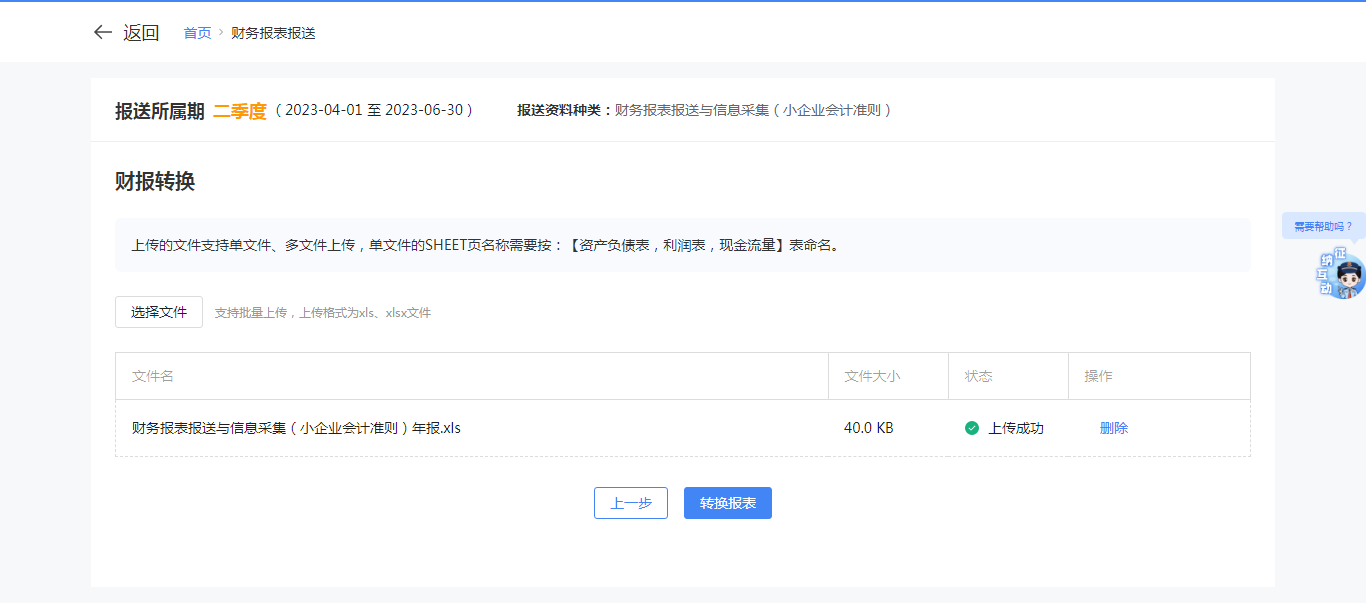The height and width of the screenshot is (603, 1366).
Task: Click the breadcrumb chevron separator
Action: coord(221,33)
